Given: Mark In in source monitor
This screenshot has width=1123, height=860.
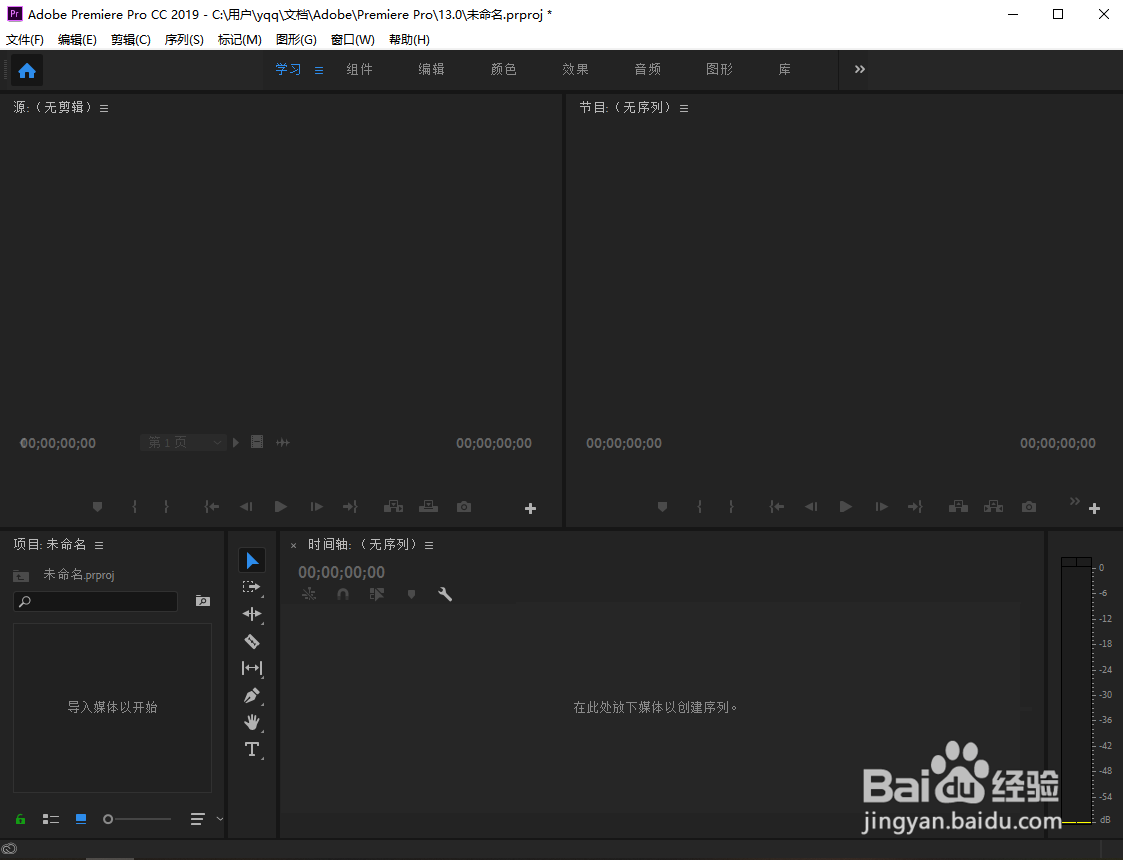Looking at the screenshot, I should (x=135, y=507).
